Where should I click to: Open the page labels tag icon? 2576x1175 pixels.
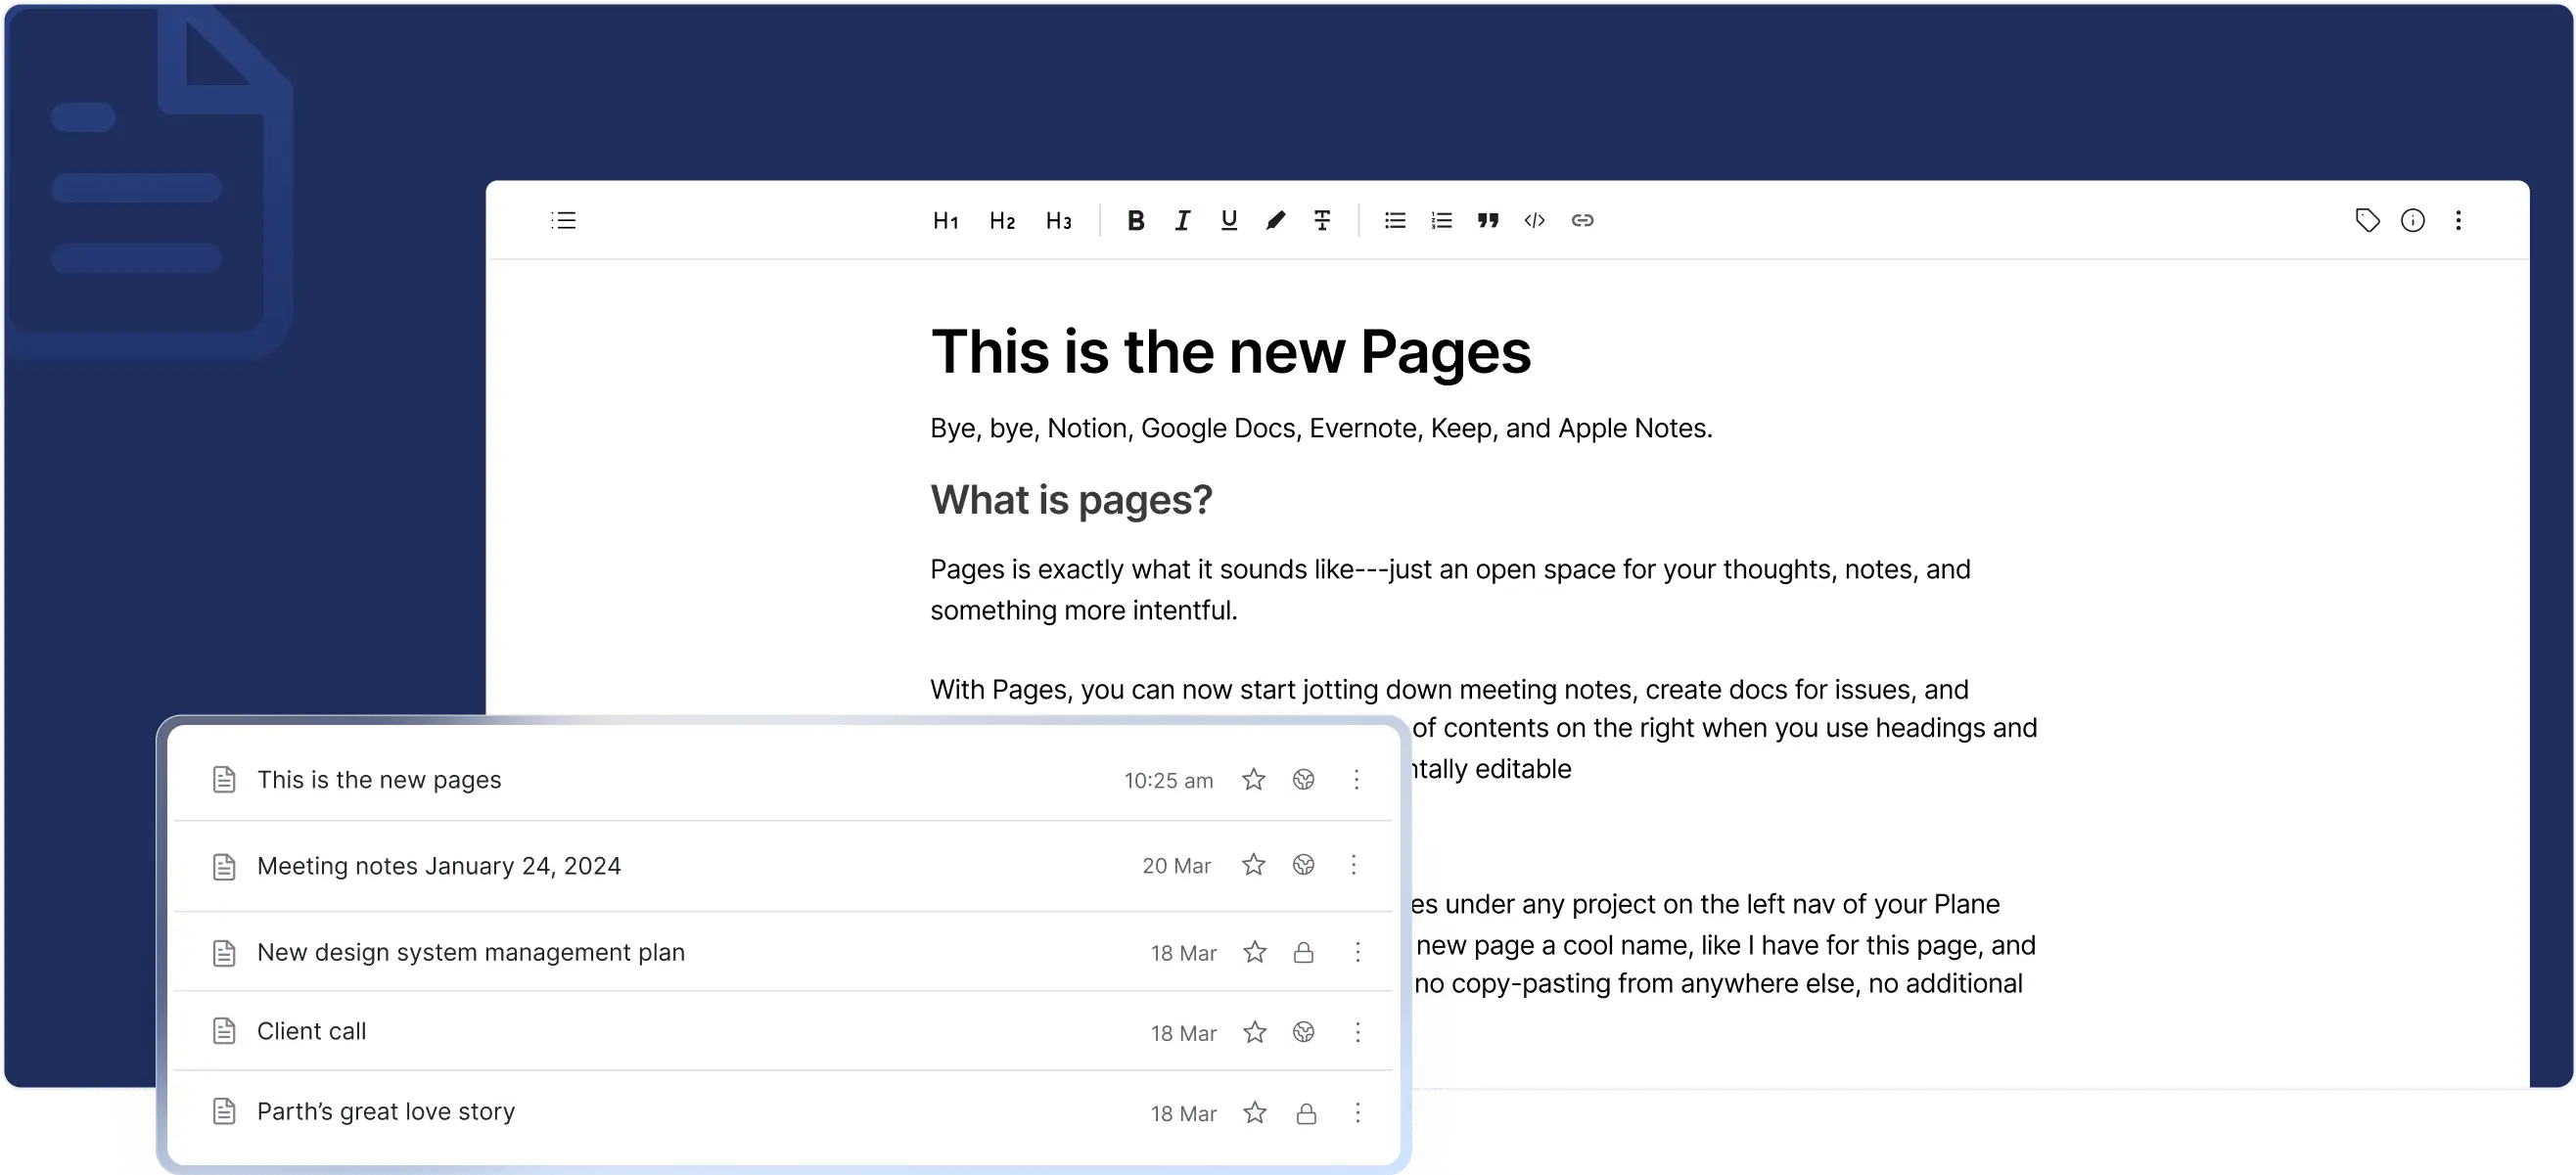click(2367, 221)
